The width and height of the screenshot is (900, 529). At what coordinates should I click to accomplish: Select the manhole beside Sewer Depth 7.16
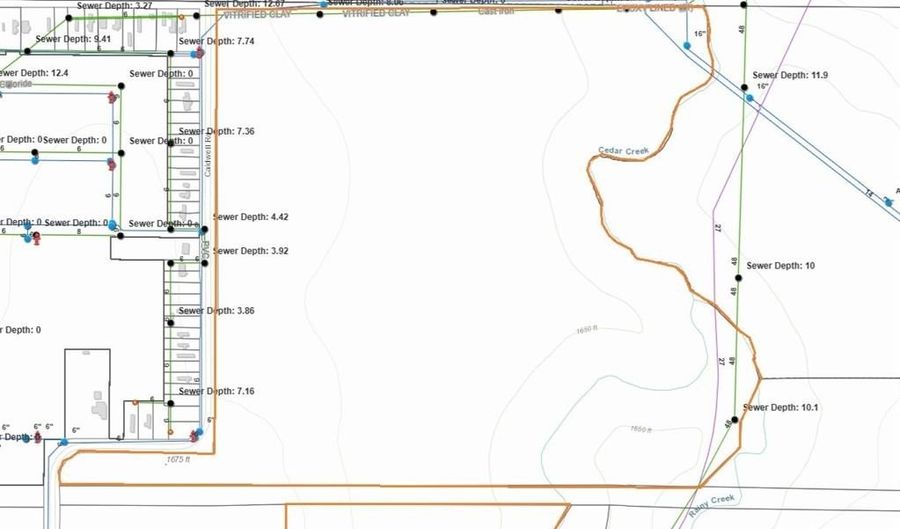(x=170, y=404)
